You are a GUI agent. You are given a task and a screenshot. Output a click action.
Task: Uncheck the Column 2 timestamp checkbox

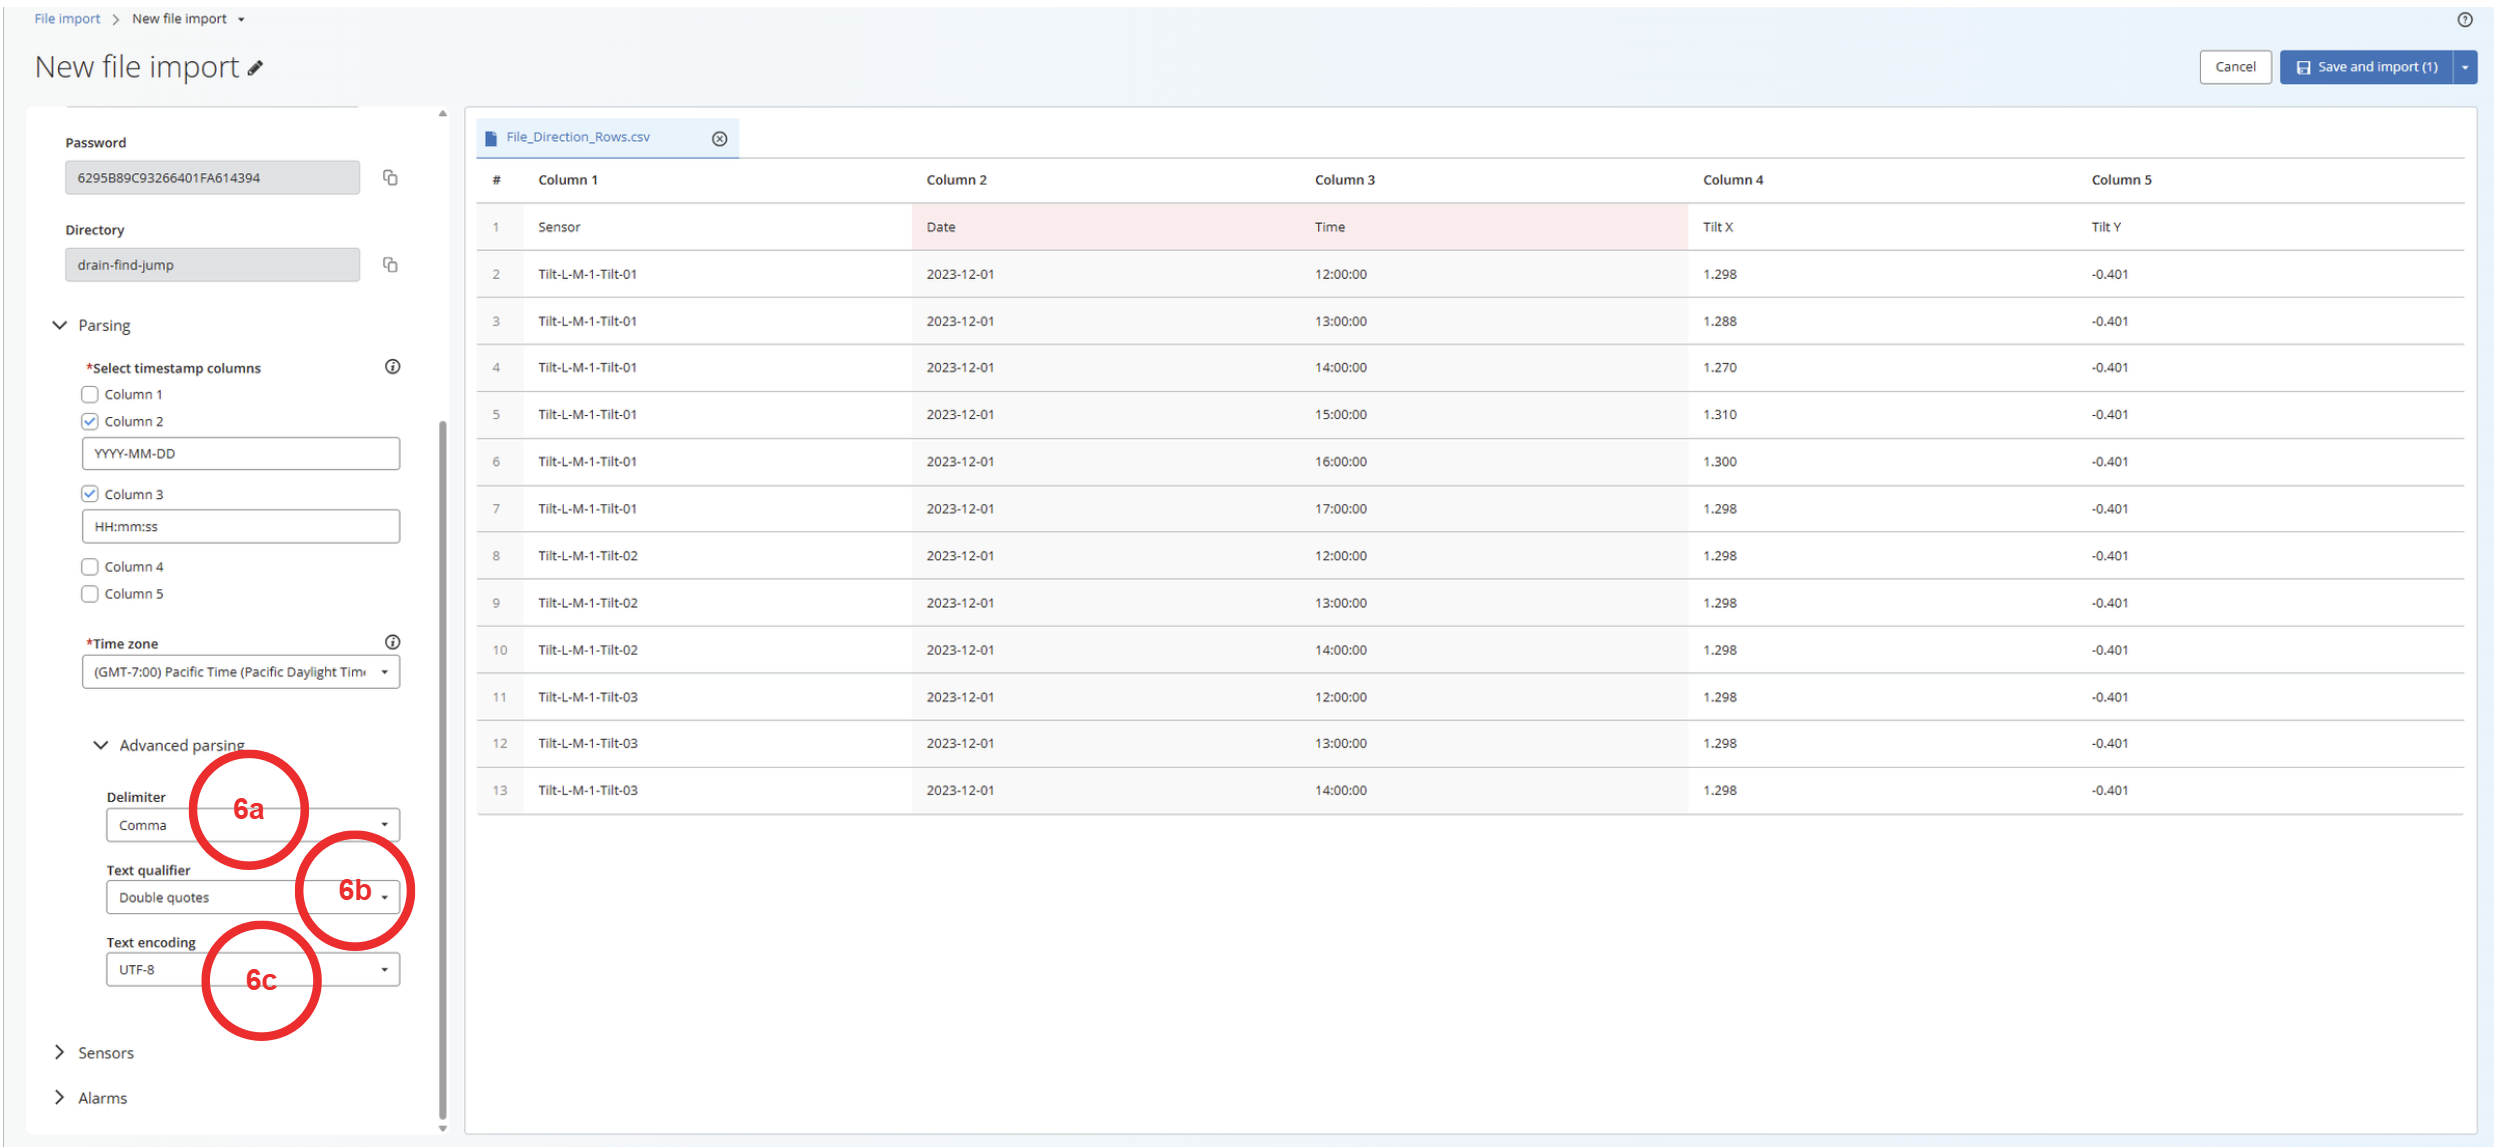pyautogui.click(x=90, y=421)
